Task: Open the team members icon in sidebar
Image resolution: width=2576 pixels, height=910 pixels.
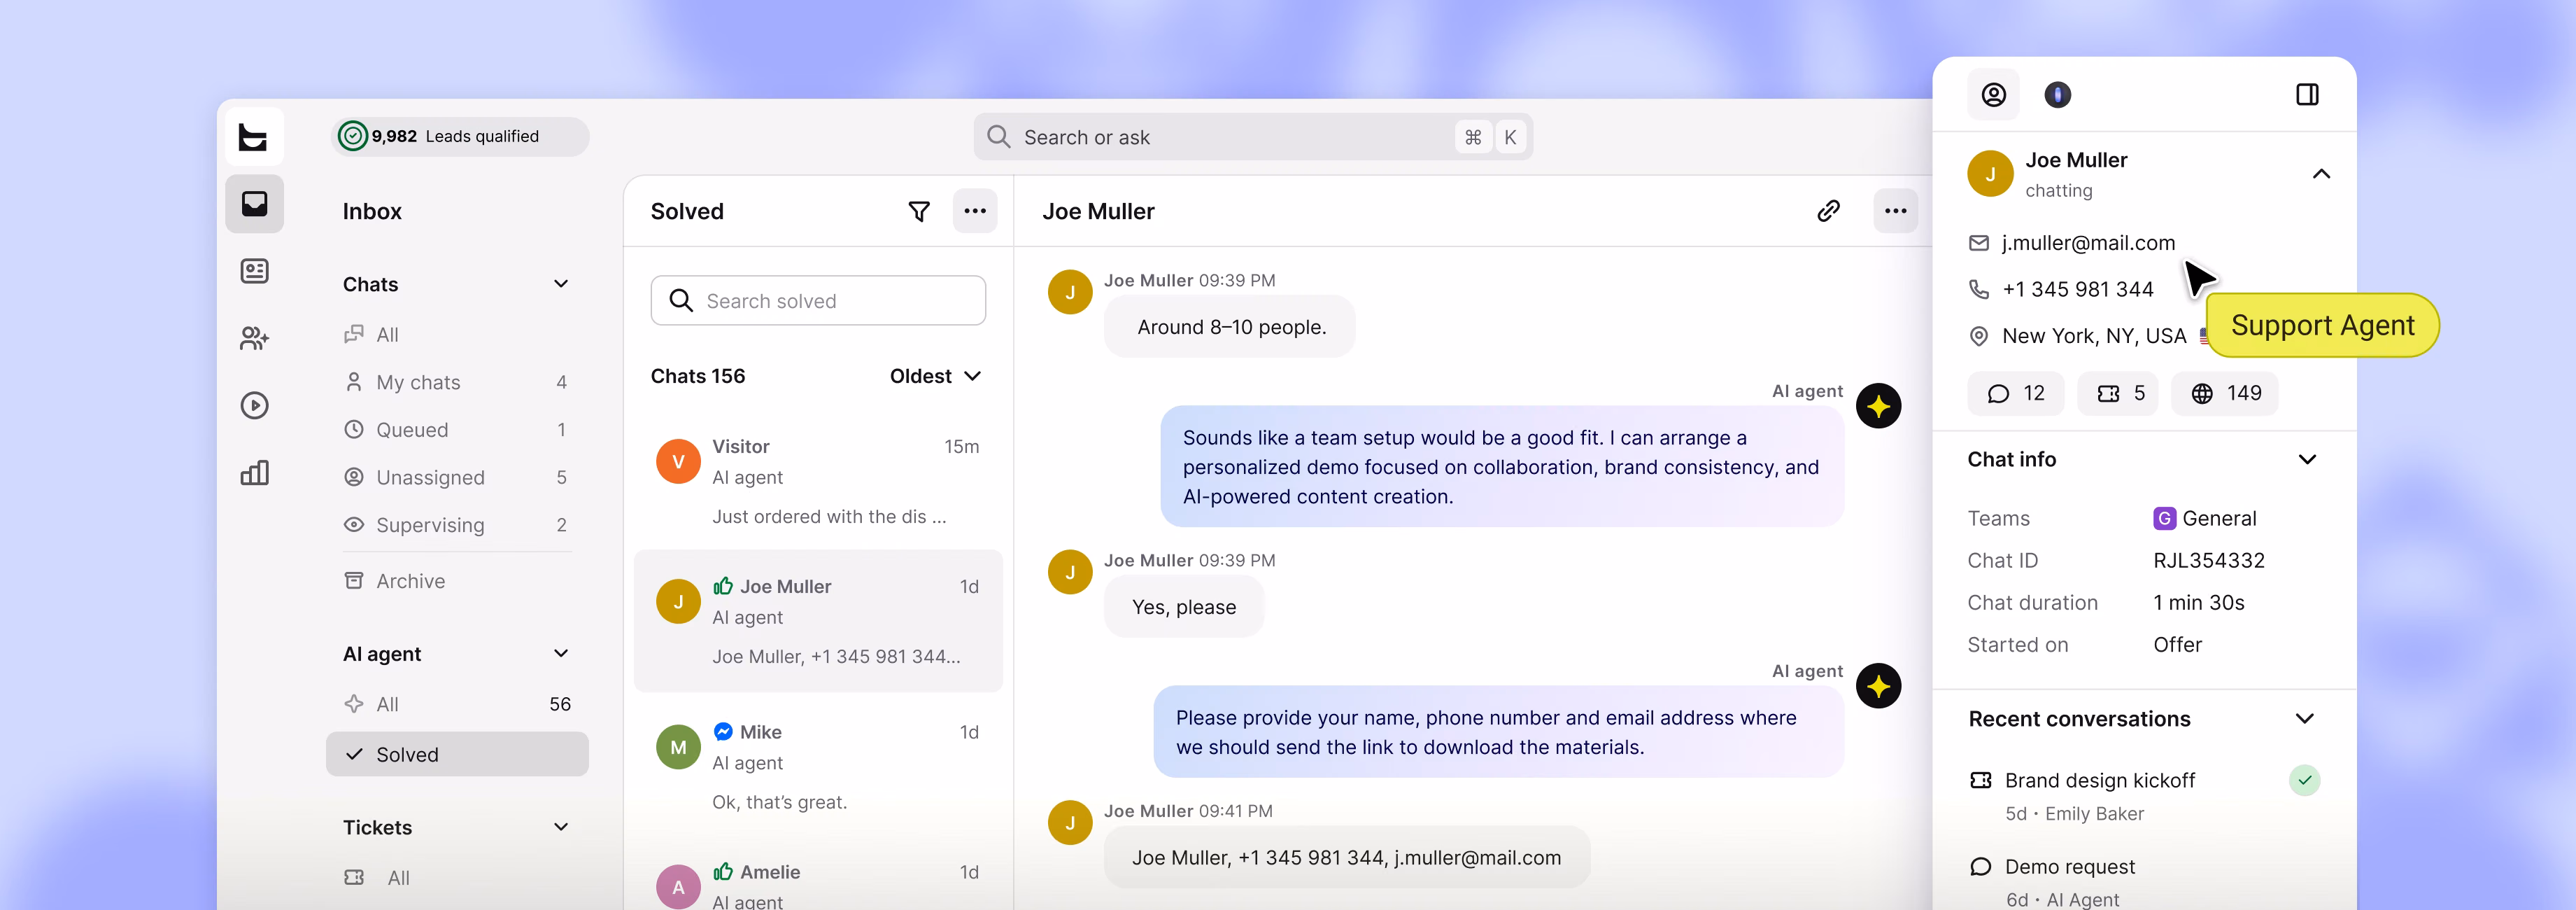Action: click(254, 338)
